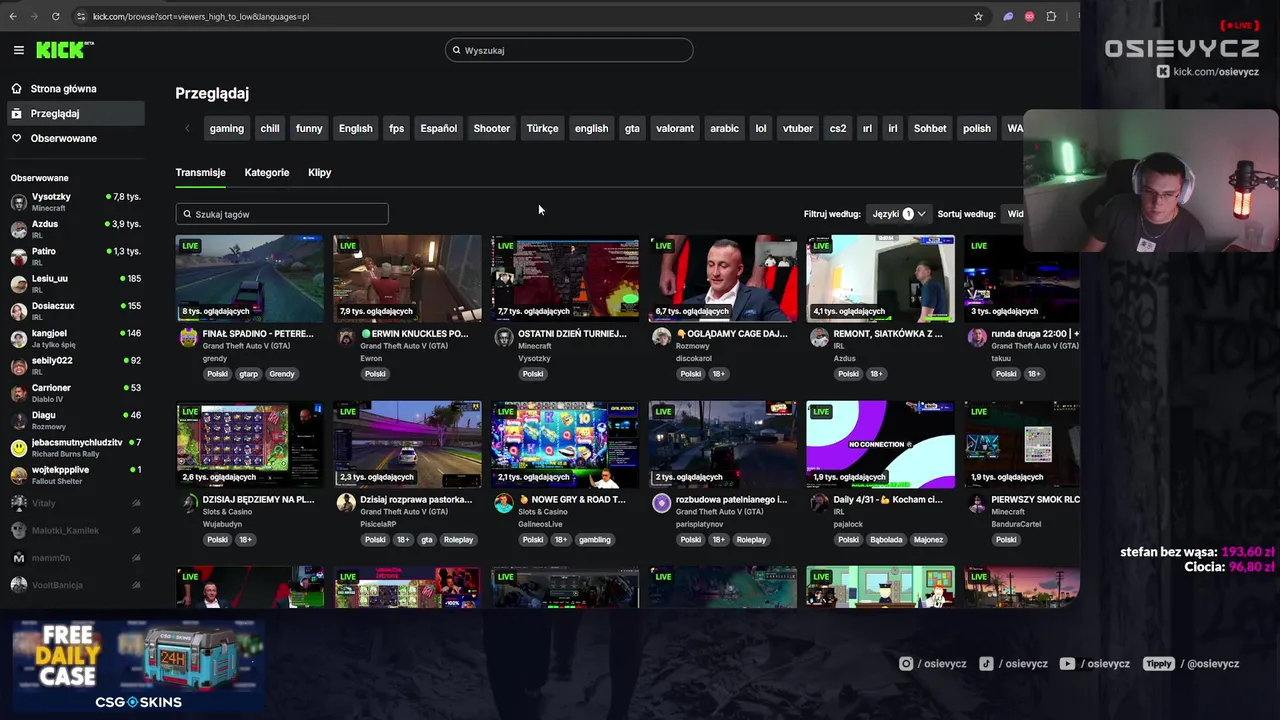The width and height of the screenshot is (1280, 720).
Task: Go back with browser back arrow
Action: (13, 16)
